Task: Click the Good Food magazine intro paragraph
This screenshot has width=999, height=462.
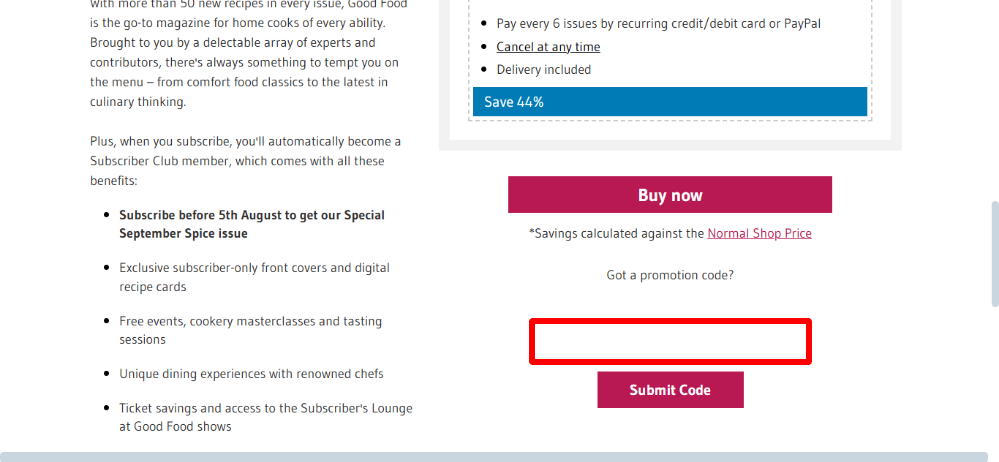Action: (x=239, y=52)
